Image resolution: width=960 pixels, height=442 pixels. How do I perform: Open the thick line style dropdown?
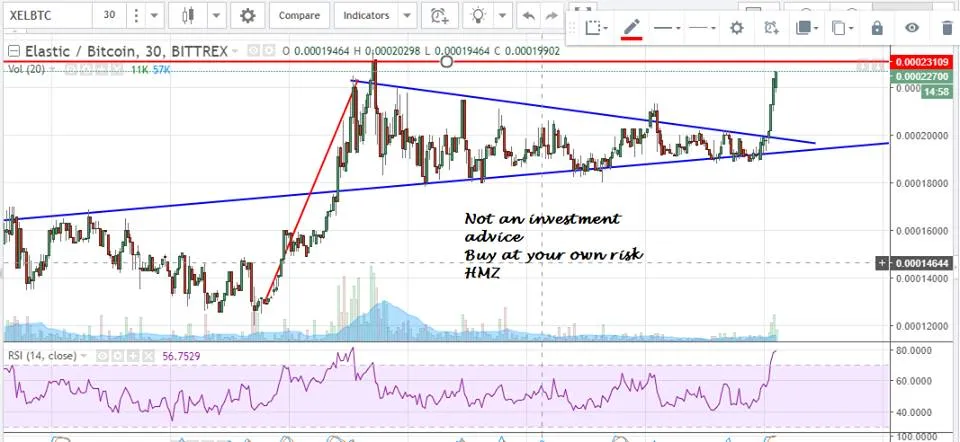pyautogui.click(x=667, y=28)
